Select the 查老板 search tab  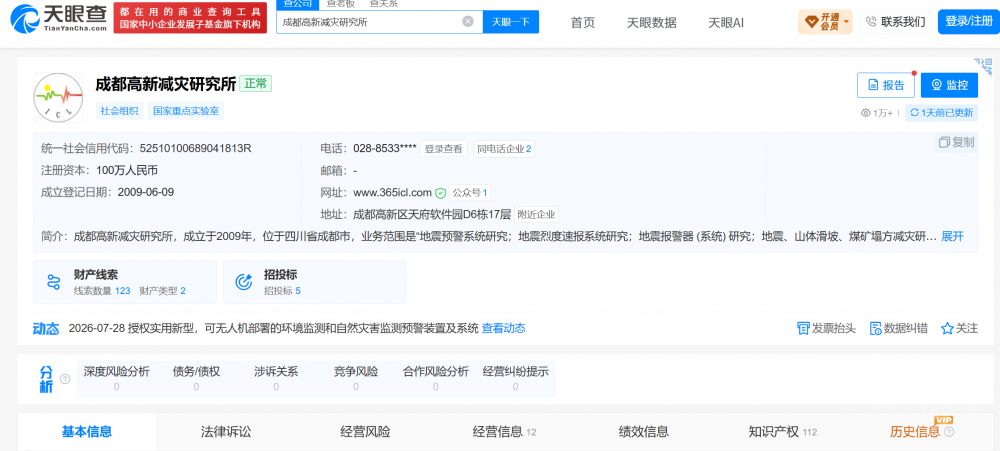point(341,3)
